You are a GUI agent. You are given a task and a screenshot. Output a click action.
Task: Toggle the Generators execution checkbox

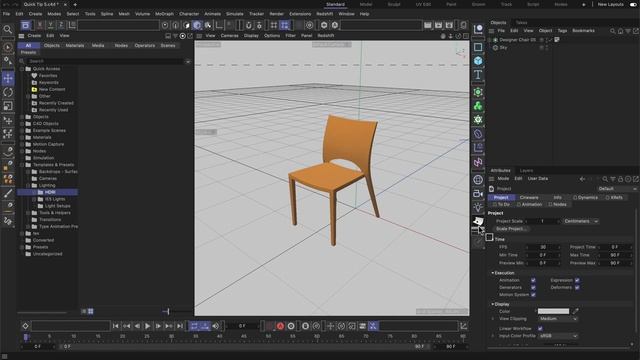tap(533, 287)
